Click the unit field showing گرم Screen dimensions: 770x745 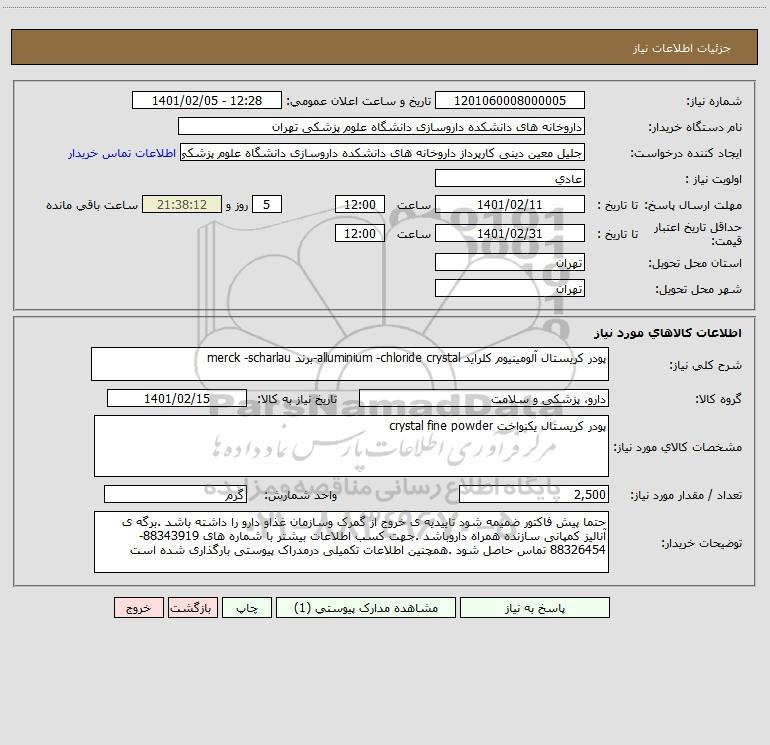pos(175,494)
